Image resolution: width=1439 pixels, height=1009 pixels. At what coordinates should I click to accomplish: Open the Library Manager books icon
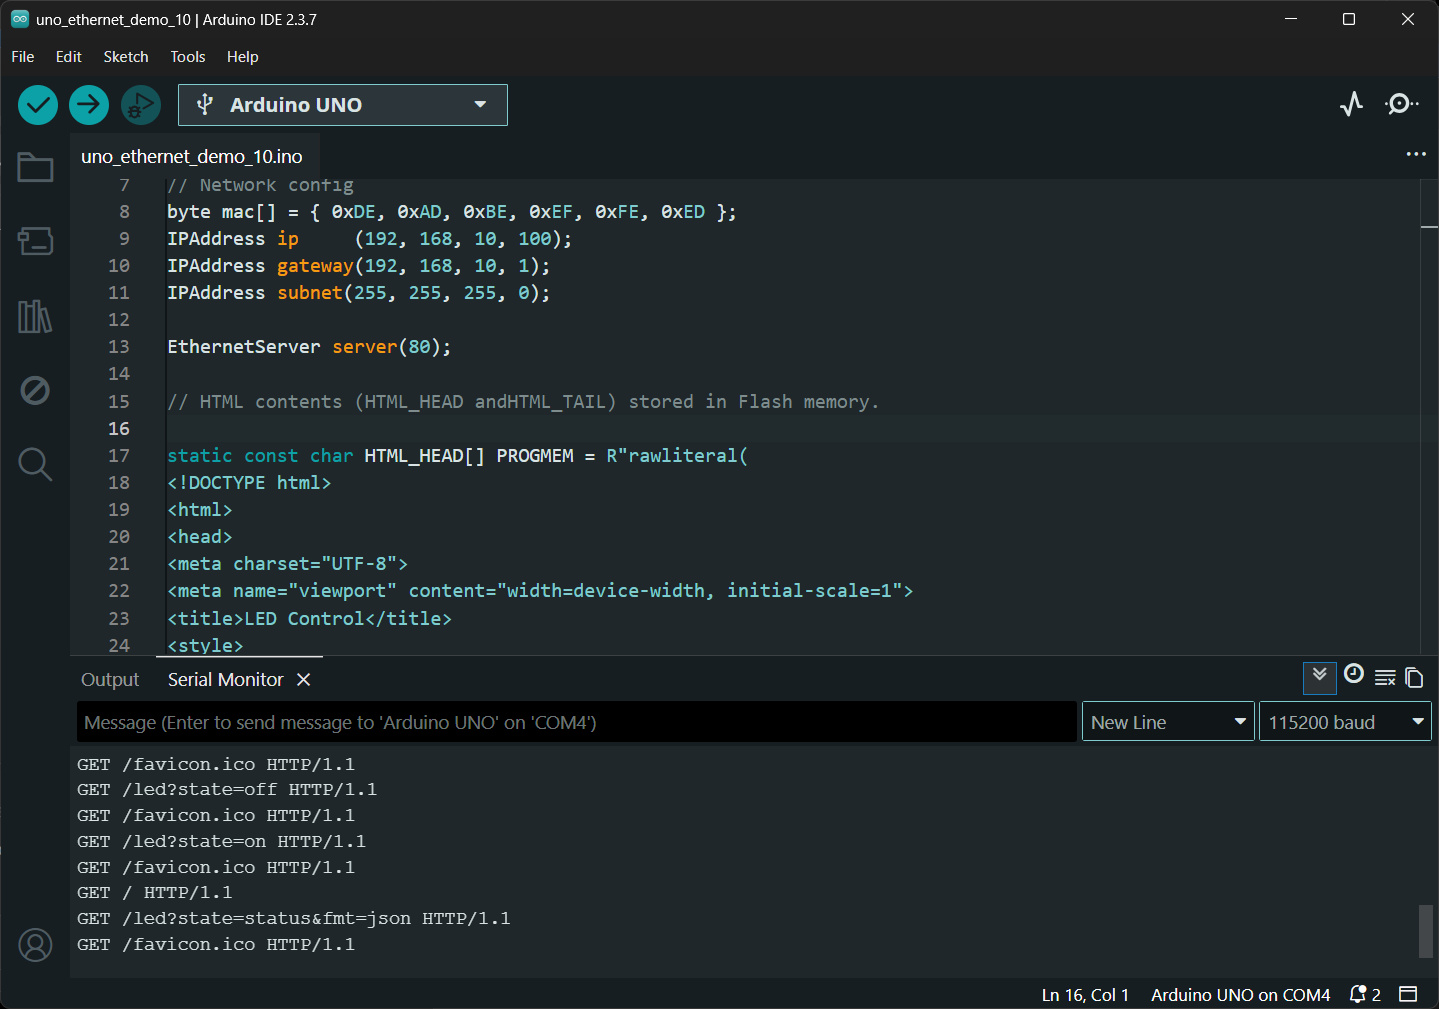[x=35, y=317]
